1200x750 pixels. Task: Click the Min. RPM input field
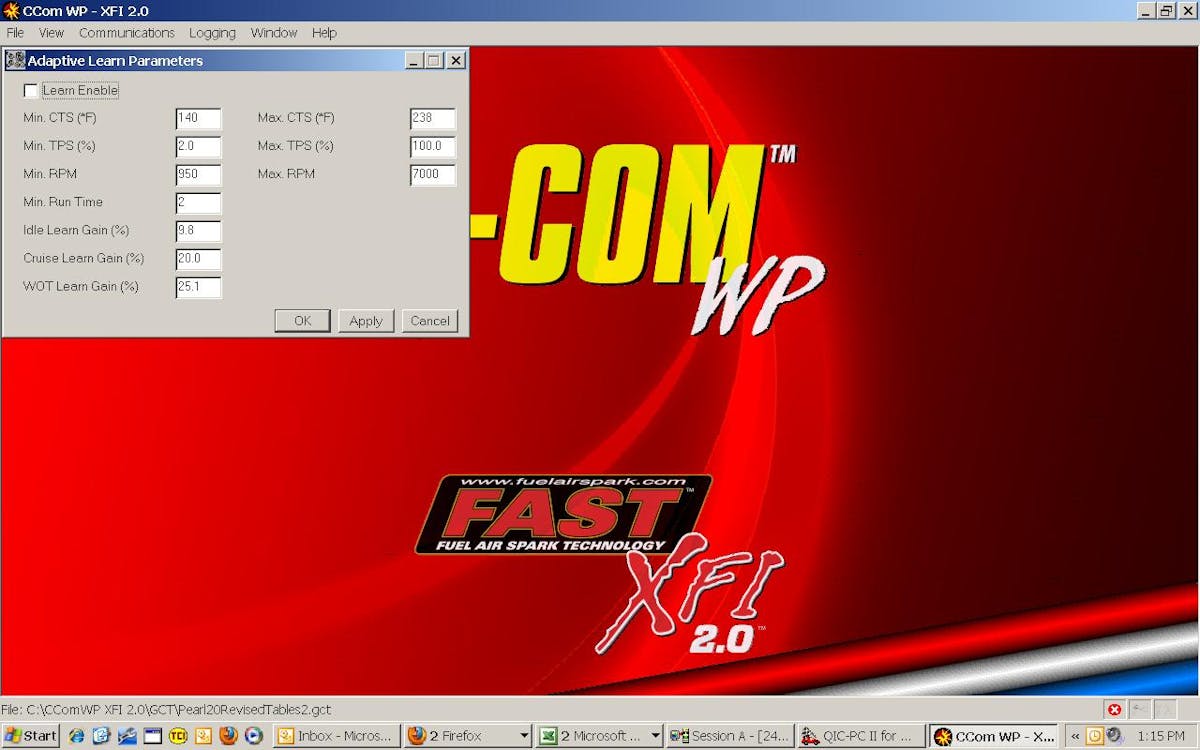pos(198,175)
